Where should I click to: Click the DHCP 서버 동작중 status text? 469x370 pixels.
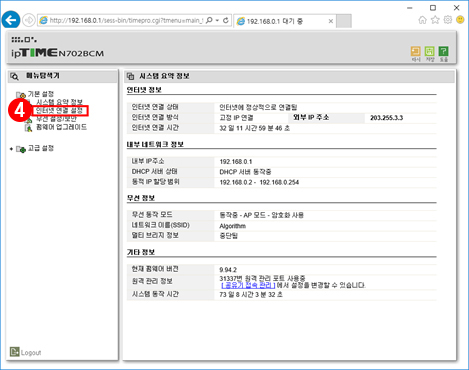tap(245, 172)
